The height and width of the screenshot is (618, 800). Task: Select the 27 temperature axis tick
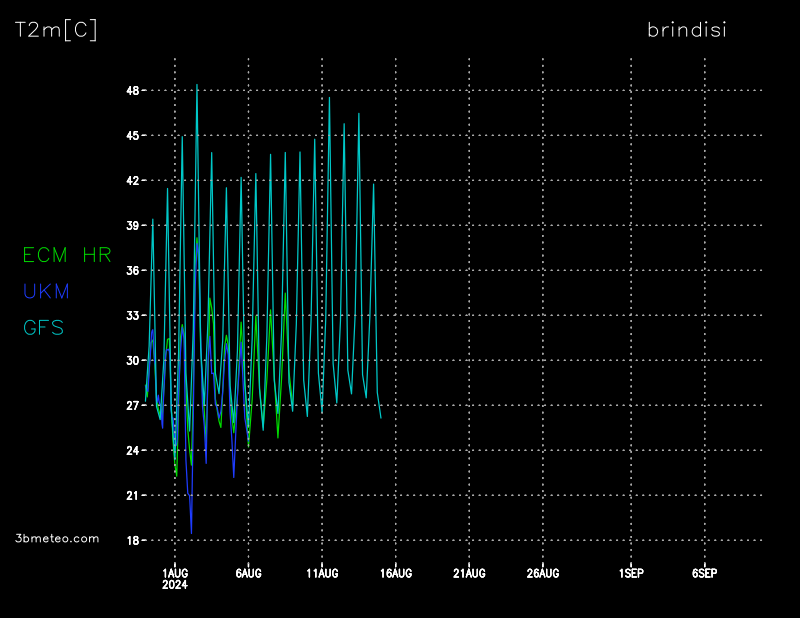[132, 406]
